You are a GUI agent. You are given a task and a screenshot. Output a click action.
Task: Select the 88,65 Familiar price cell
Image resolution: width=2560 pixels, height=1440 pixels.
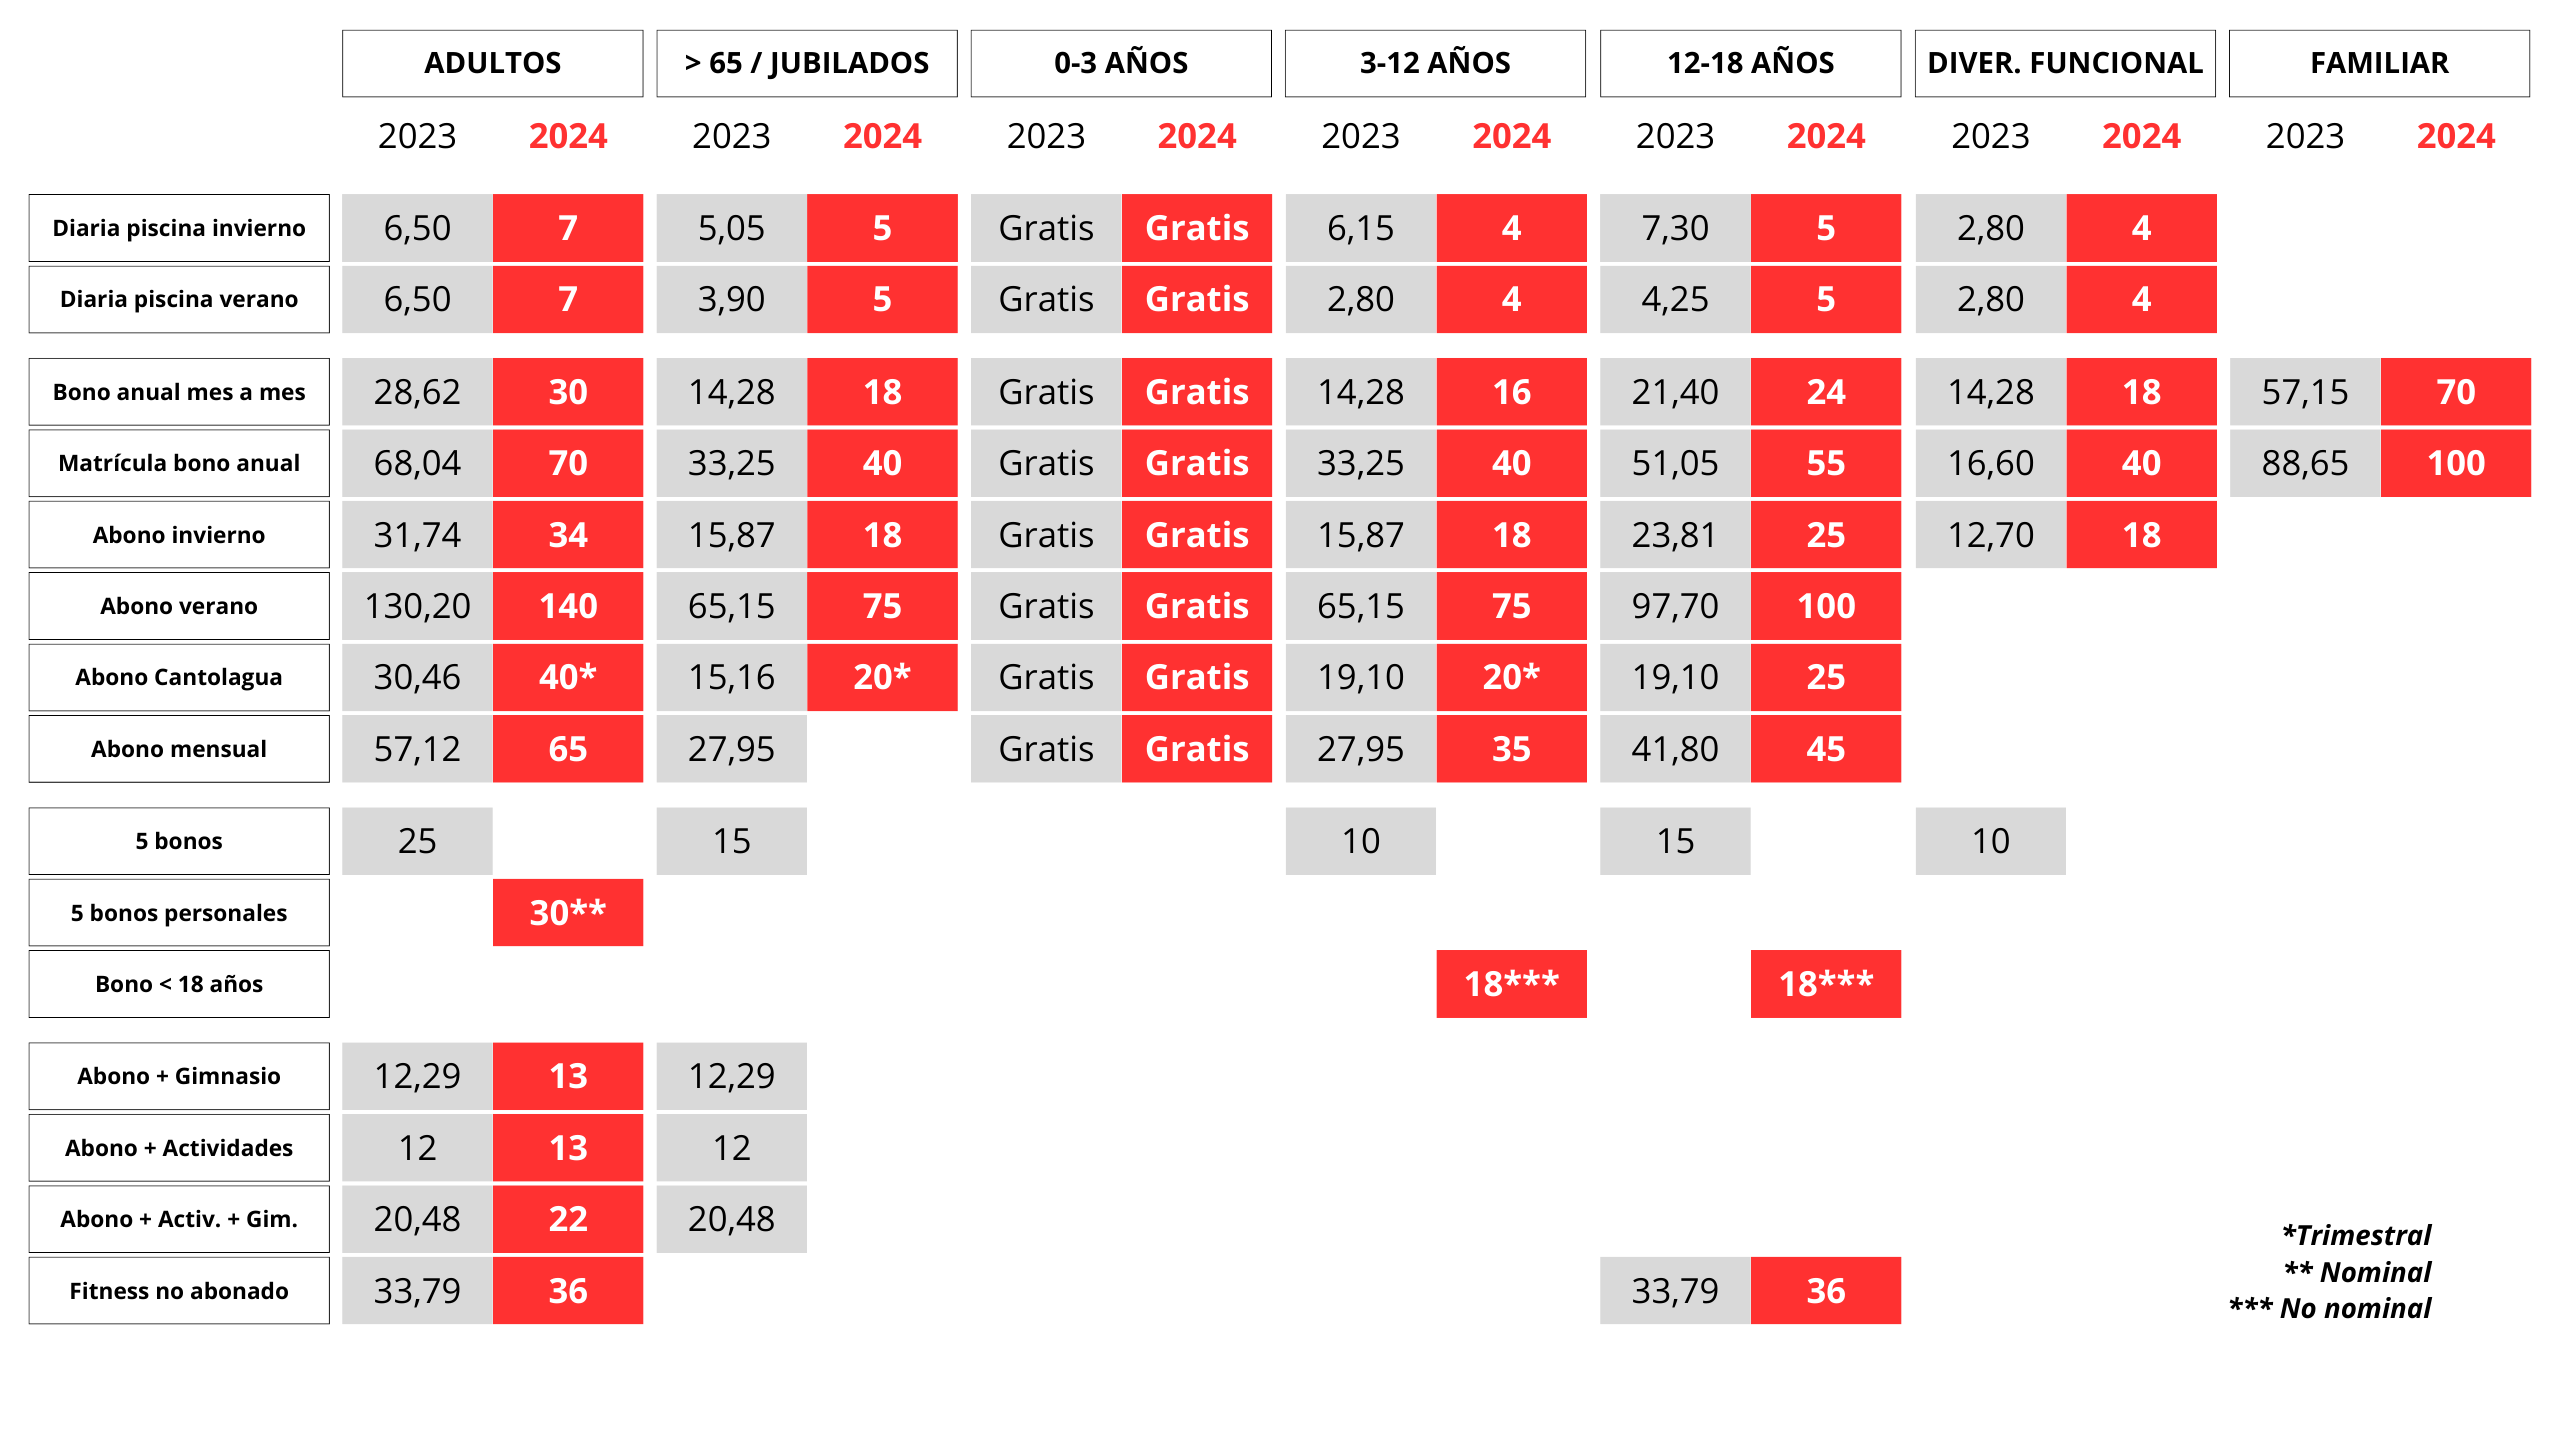tap(2304, 463)
